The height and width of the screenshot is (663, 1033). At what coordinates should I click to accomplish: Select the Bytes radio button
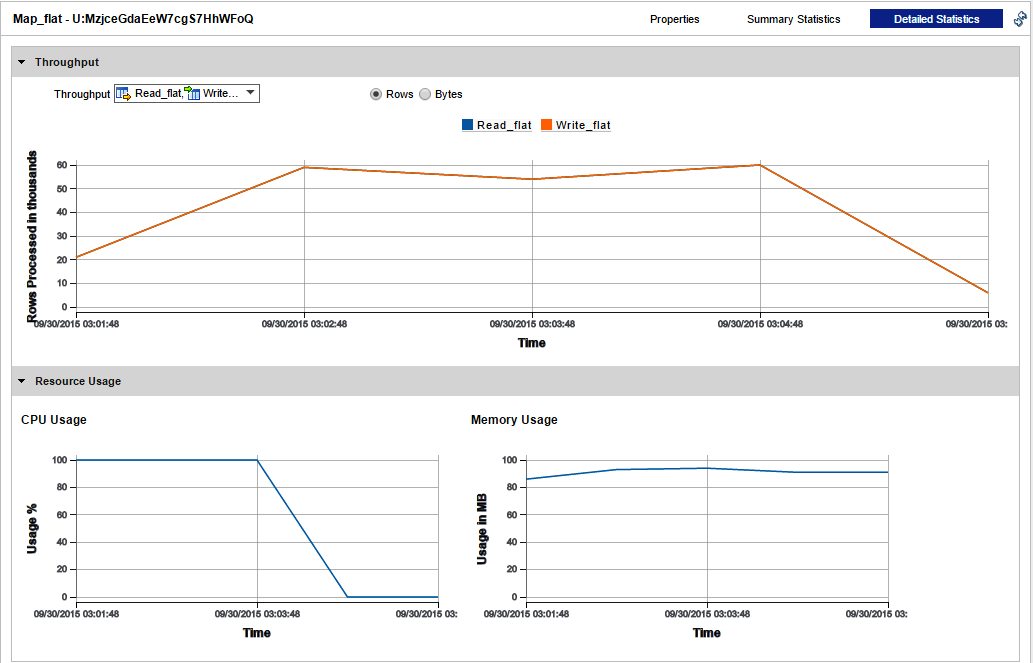(425, 94)
